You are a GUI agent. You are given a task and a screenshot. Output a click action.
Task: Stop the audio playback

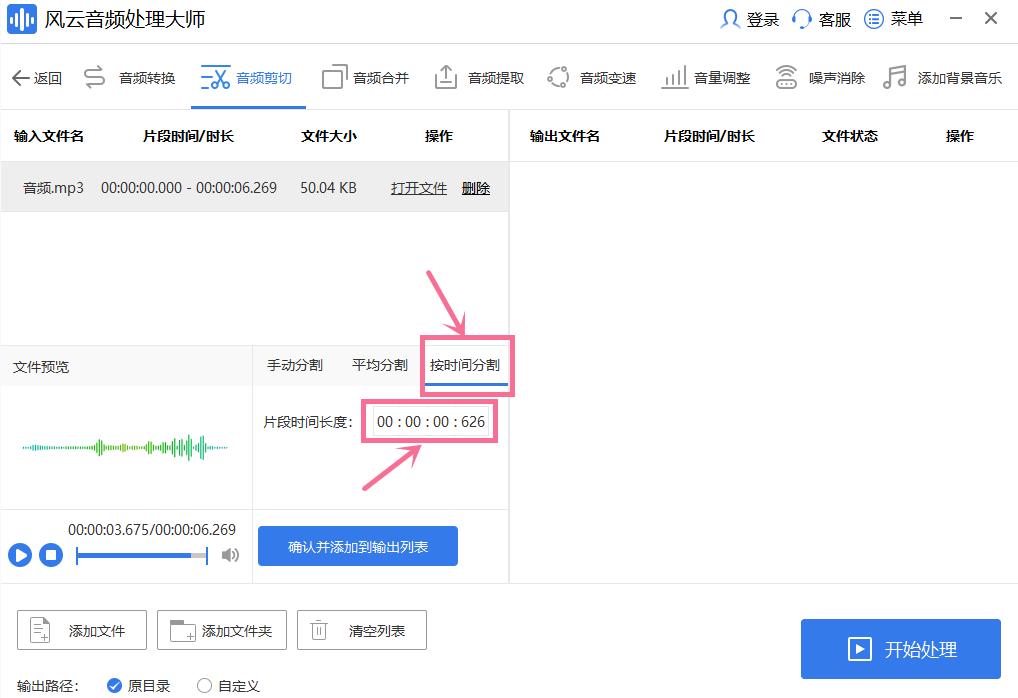(x=51, y=555)
